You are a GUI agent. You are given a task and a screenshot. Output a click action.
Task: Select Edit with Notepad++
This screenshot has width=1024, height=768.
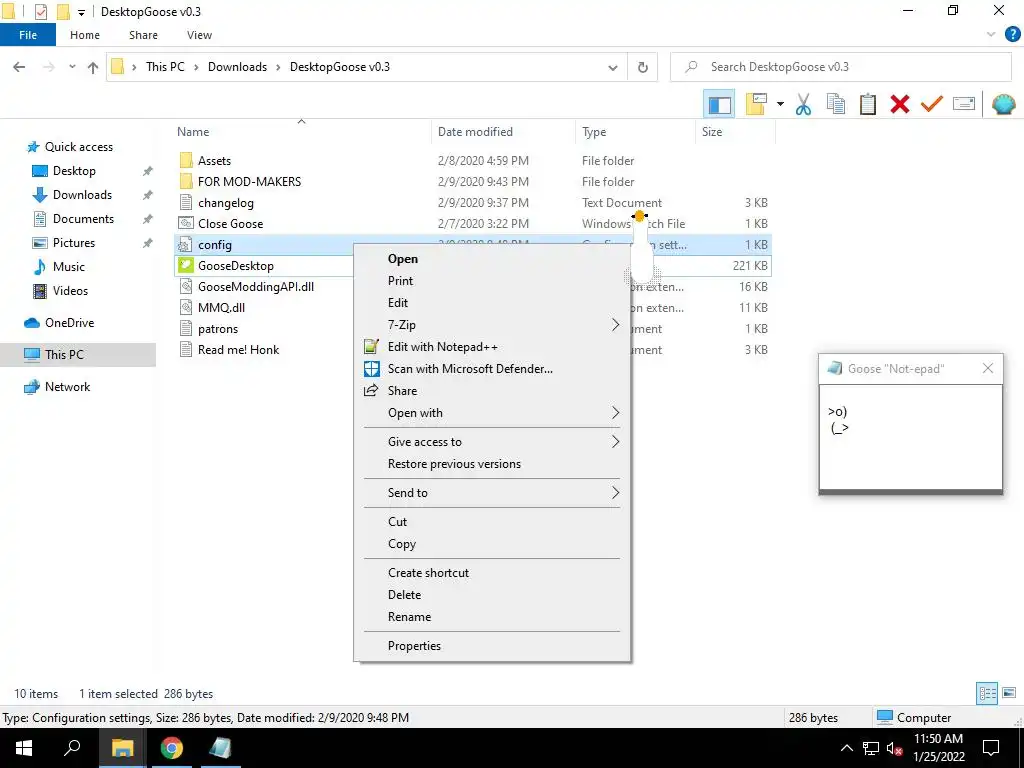point(492,347)
